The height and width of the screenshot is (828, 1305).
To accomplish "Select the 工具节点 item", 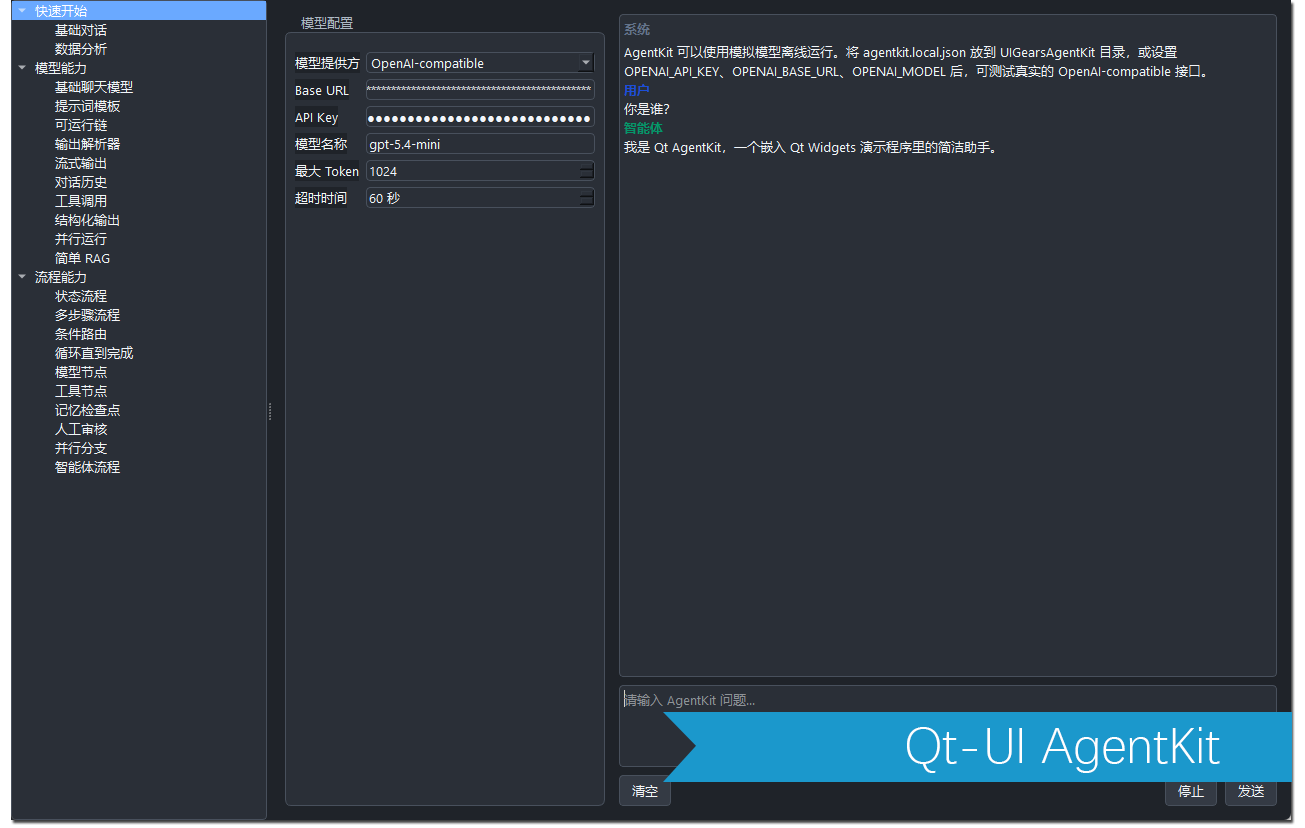I will (x=81, y=391).
